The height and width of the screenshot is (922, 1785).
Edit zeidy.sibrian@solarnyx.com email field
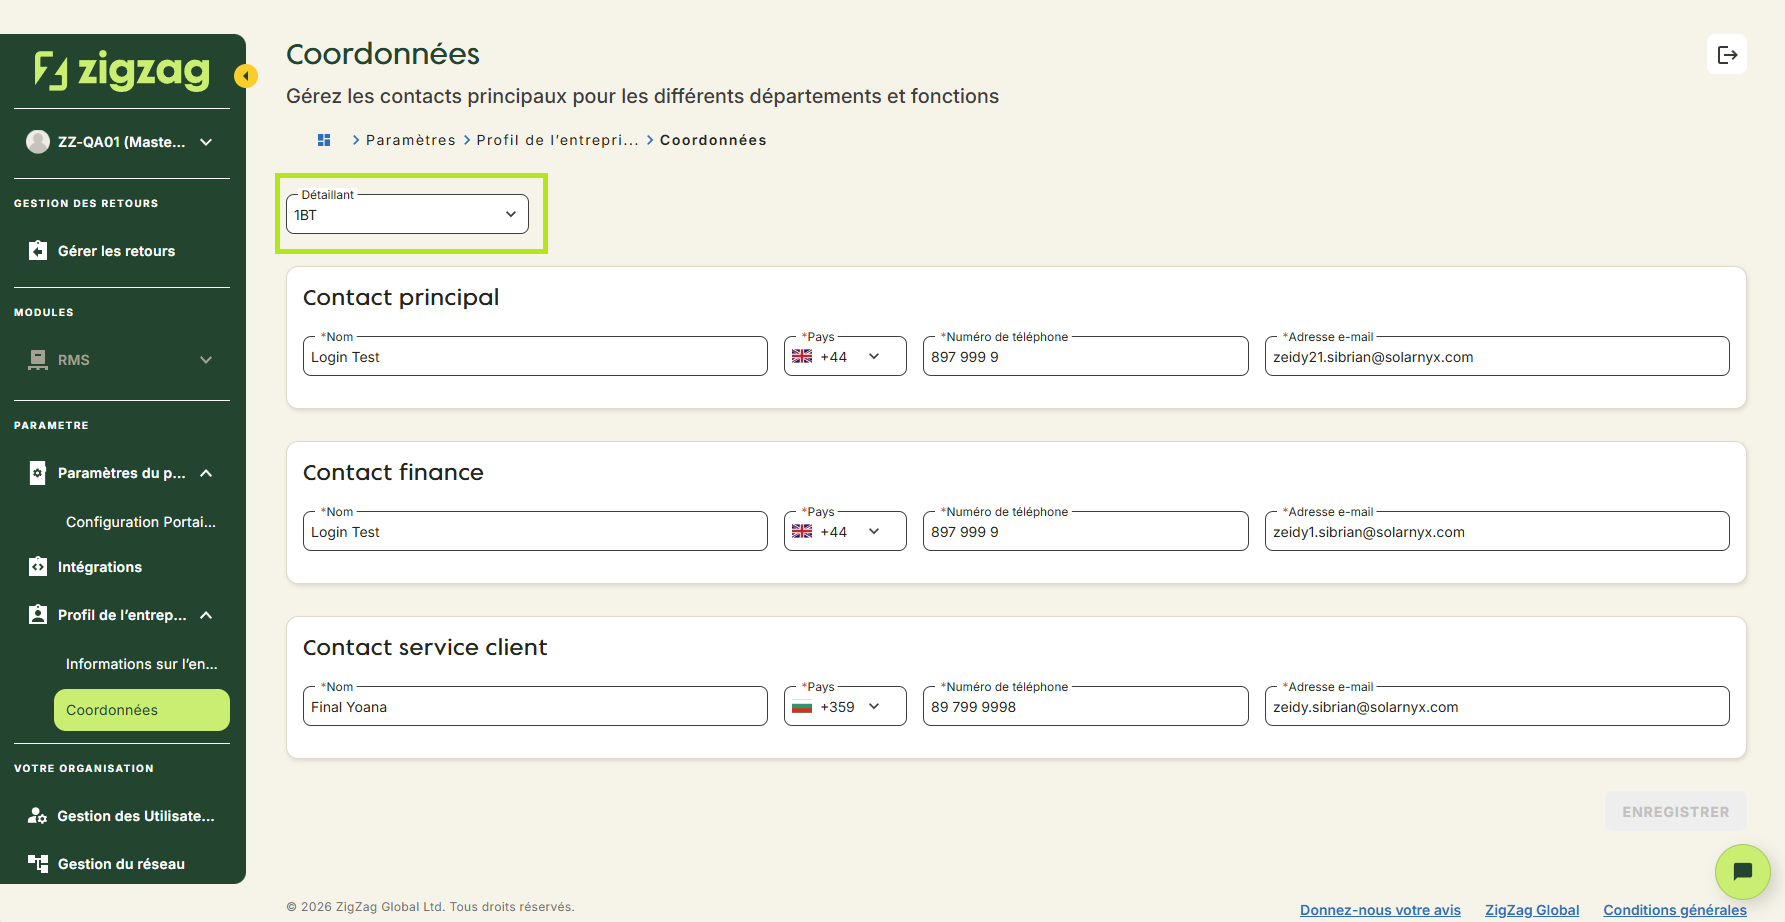click(x=1497, y=706)
